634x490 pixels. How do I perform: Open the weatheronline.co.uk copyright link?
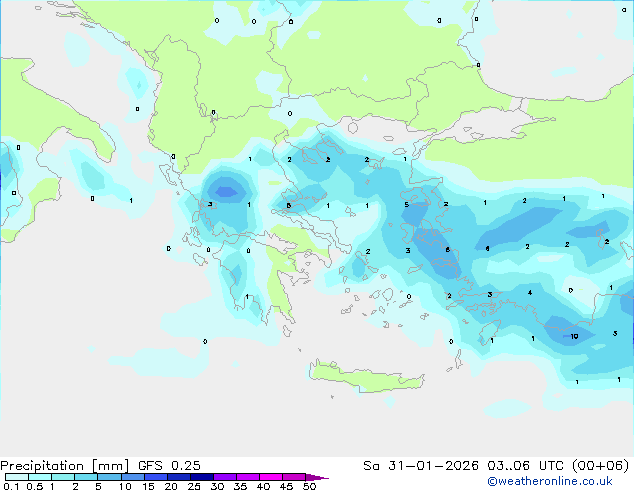click(x=550, y=481)
